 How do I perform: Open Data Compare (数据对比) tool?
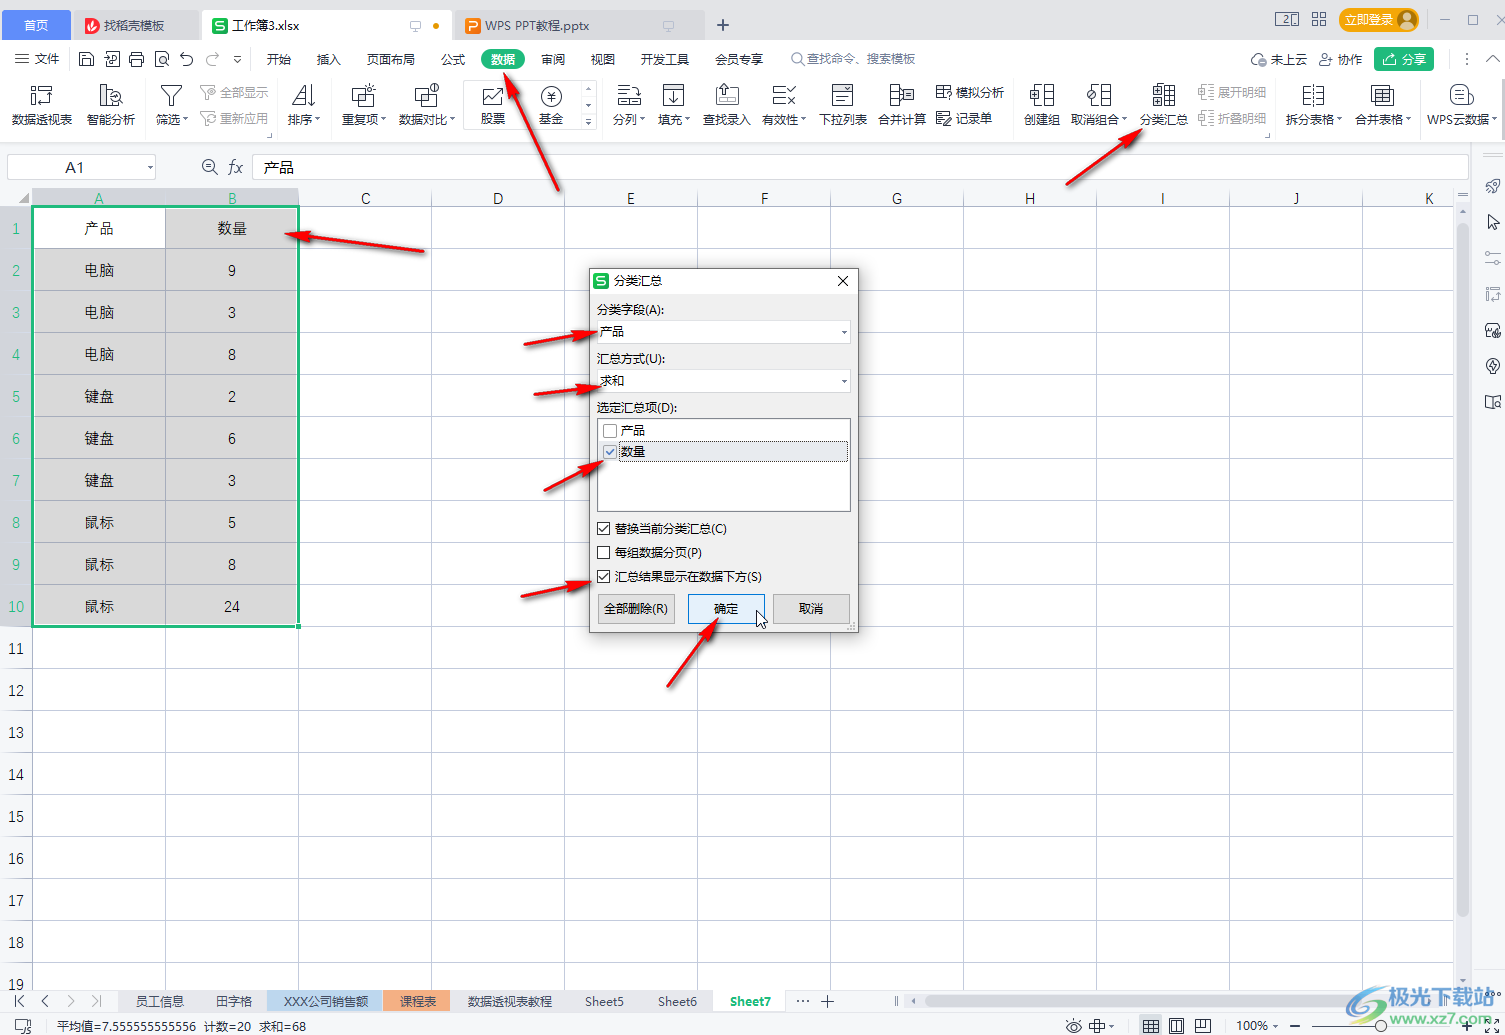click(x=427, y=105)
